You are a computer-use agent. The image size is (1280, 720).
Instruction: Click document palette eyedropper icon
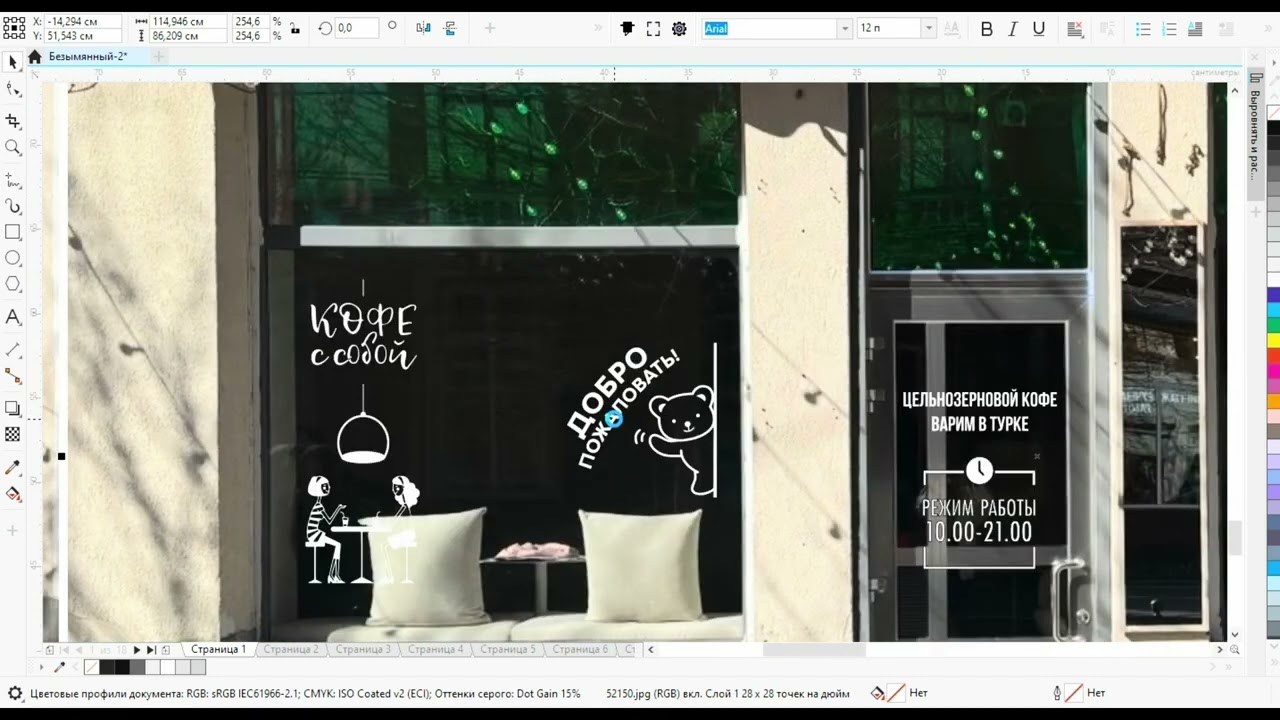point(59,667)
